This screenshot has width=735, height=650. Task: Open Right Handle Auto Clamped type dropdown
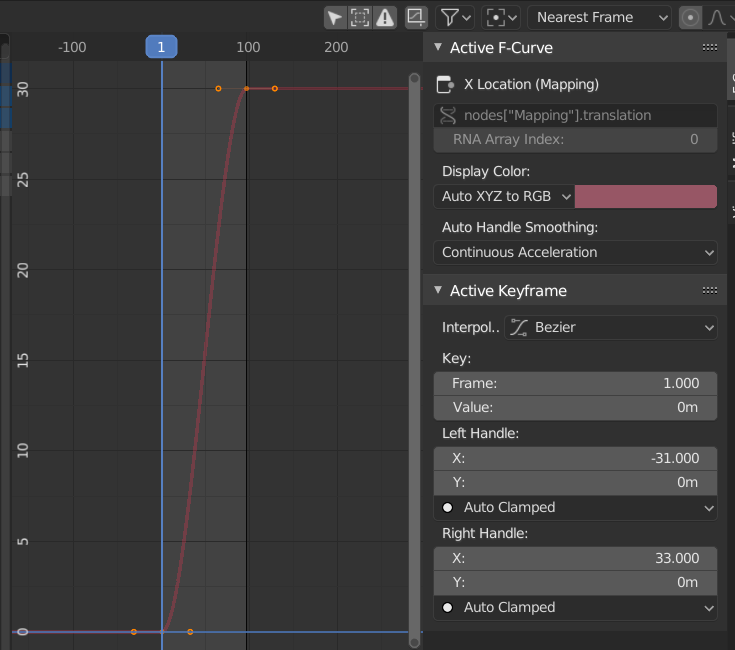pos(576,607)
